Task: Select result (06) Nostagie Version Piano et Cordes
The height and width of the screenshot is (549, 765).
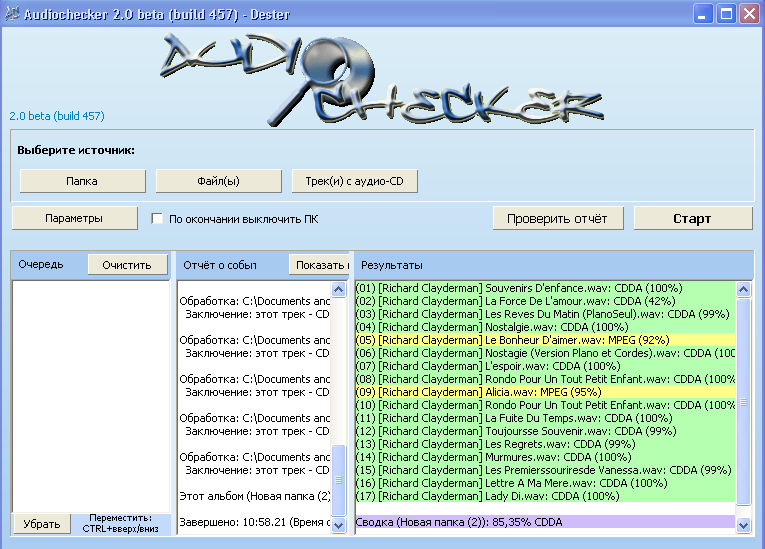Action: (x=545, y=353)
